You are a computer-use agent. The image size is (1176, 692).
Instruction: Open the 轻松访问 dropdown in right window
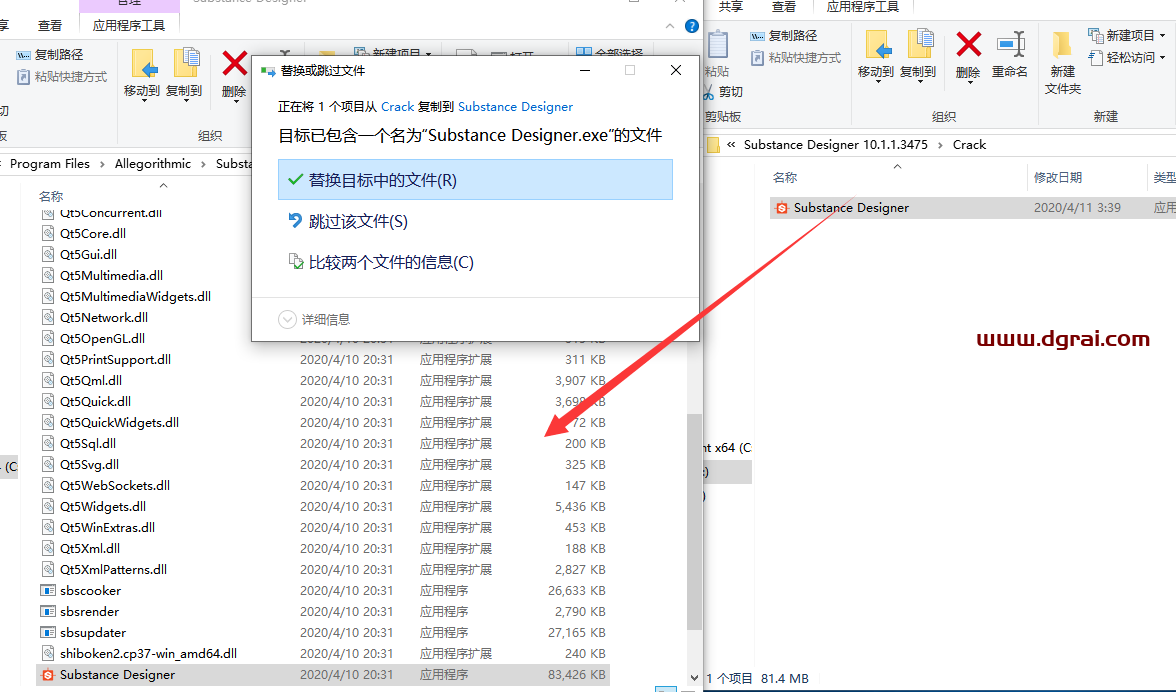tap(1162, 57)
